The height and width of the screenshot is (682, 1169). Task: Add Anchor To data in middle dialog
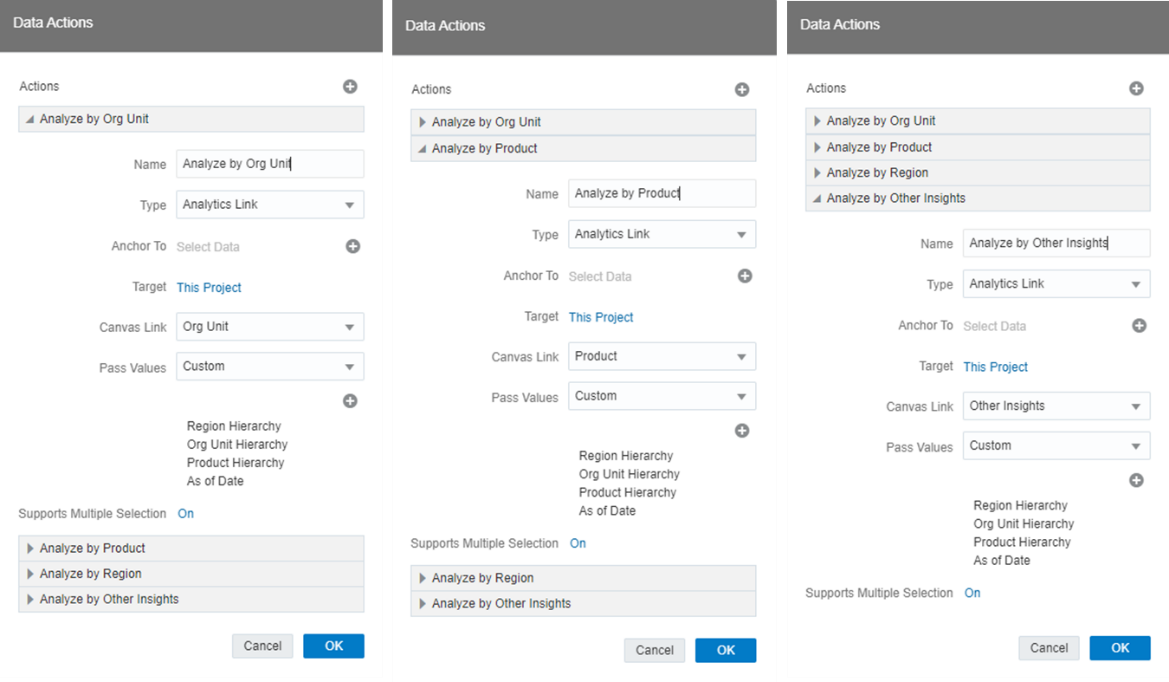[745, 276]
